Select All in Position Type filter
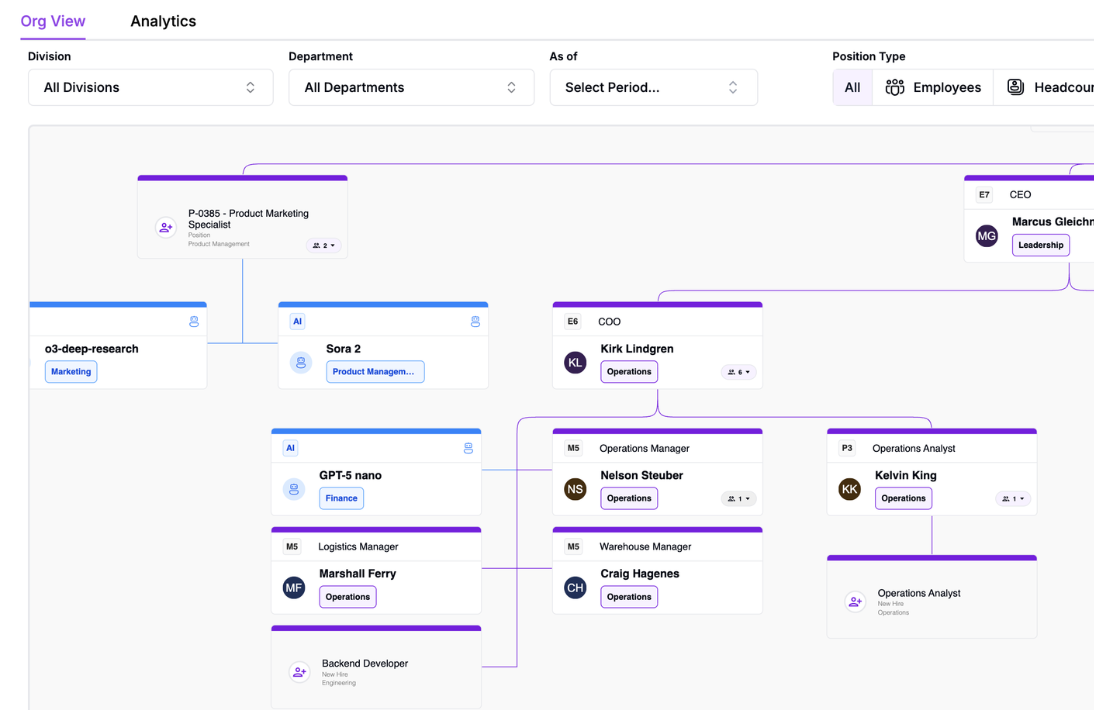This screenshot has height=710, width=1094. [x=852, y=87]
